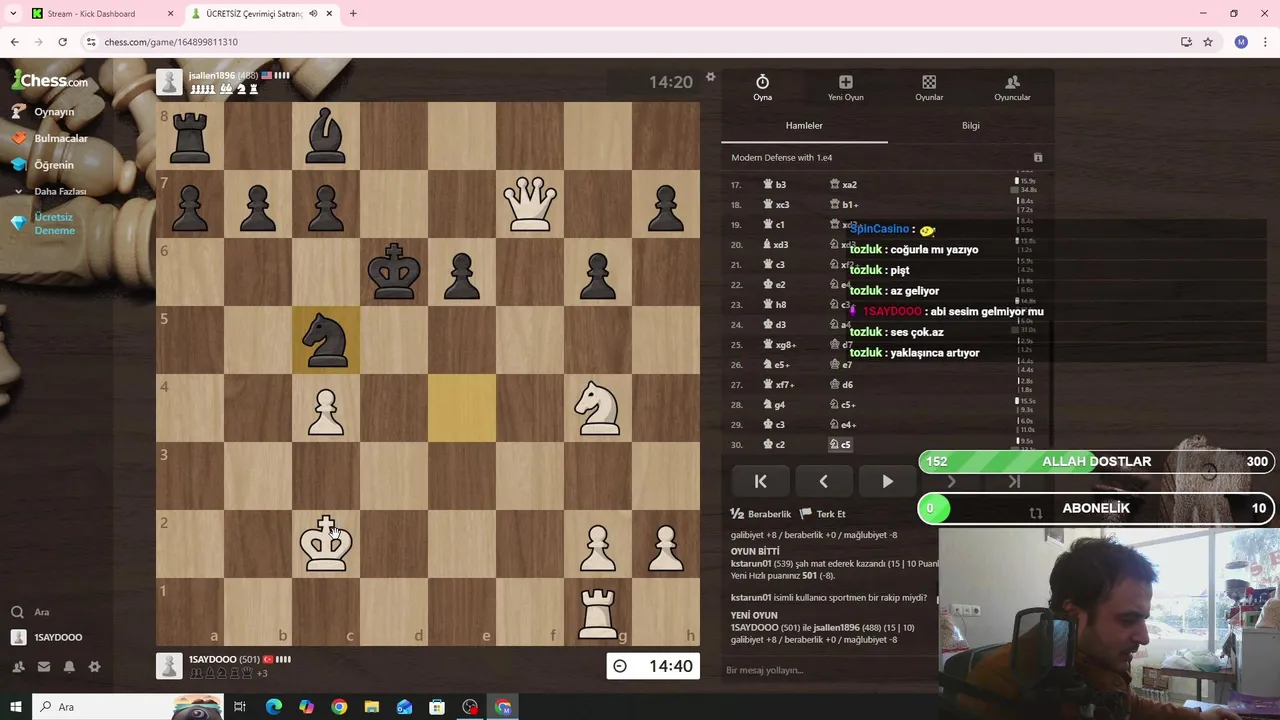The height and width of the screenshot is (720, 1280).
Task: Offer a draw with Beraberlik
Action: (x=761, y=514)
